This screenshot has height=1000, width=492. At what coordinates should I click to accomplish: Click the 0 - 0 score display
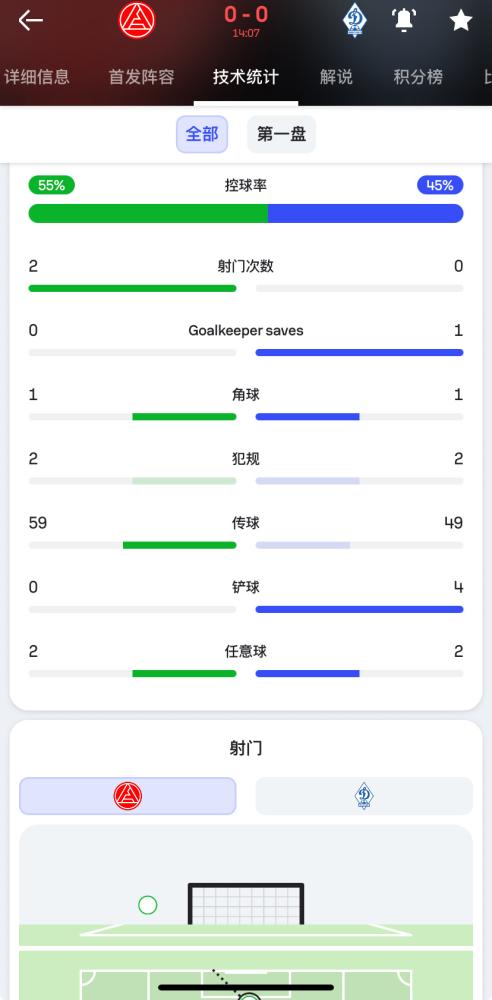tap(246, 15)
